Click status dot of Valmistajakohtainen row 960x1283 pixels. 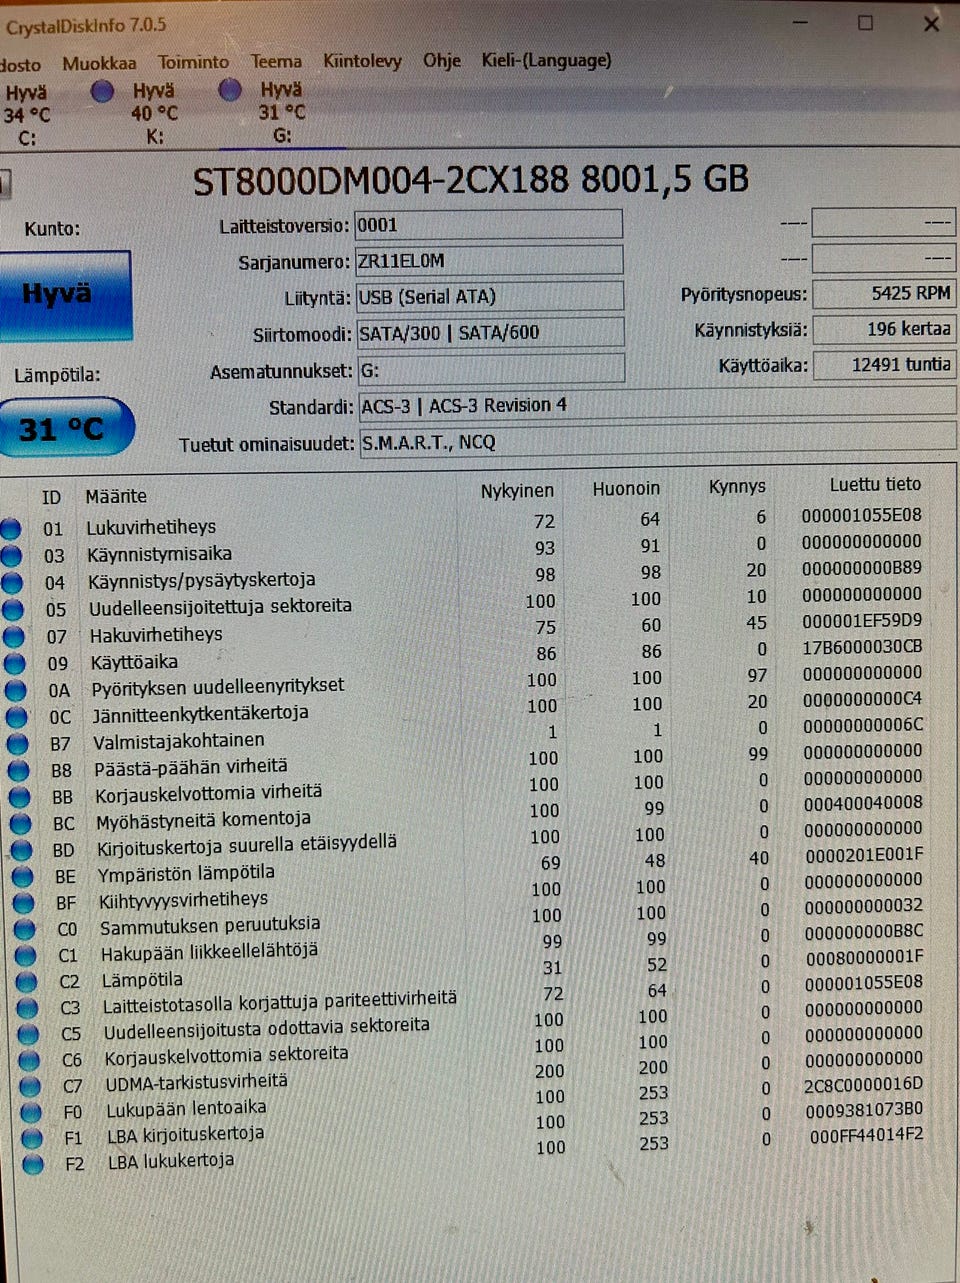[17, 744]
